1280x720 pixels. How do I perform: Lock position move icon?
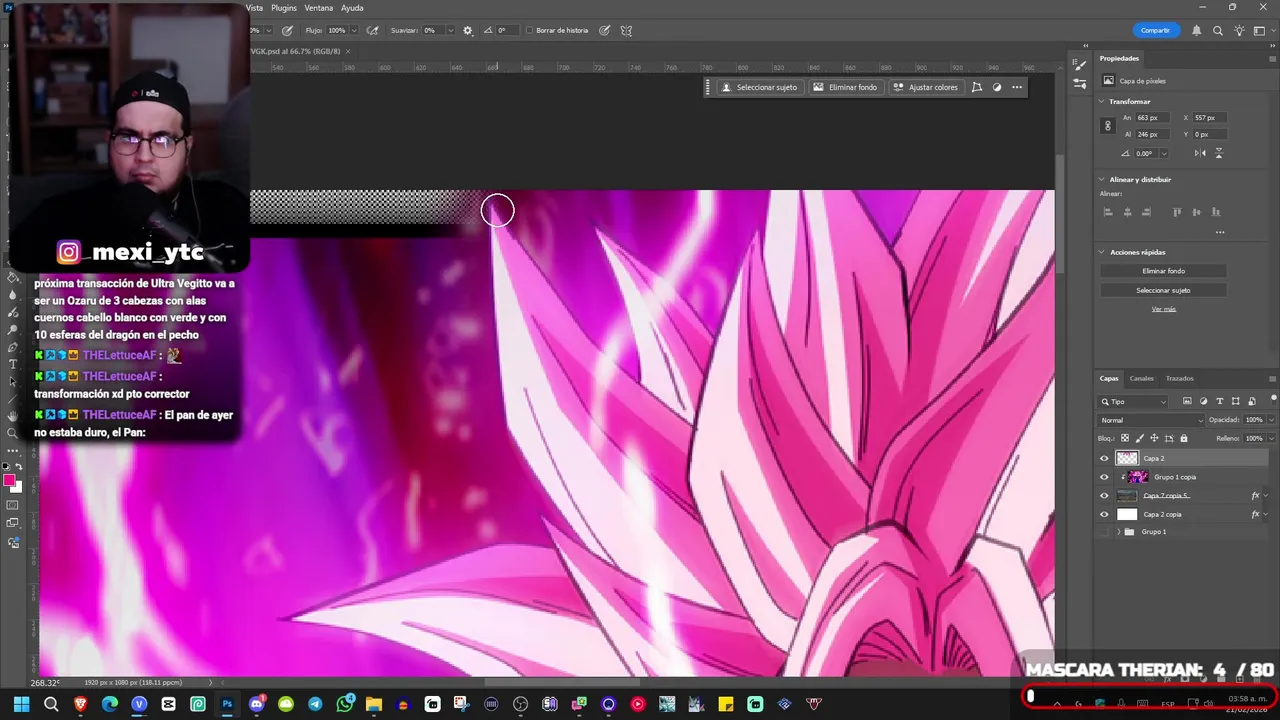pyautogui.click(x=1154, y=438)
